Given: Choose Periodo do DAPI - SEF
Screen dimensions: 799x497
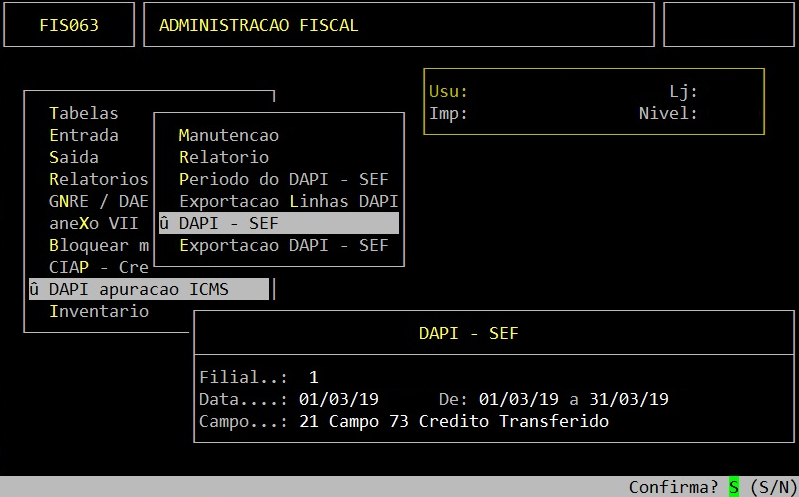Looking at the screenshot, I should pyautogui.click(x=283, y=179).
